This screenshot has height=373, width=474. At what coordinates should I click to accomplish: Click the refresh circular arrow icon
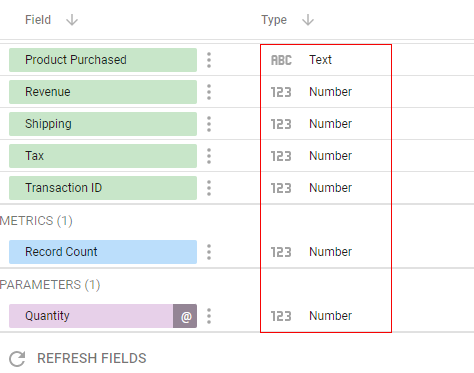pos(17,359)
